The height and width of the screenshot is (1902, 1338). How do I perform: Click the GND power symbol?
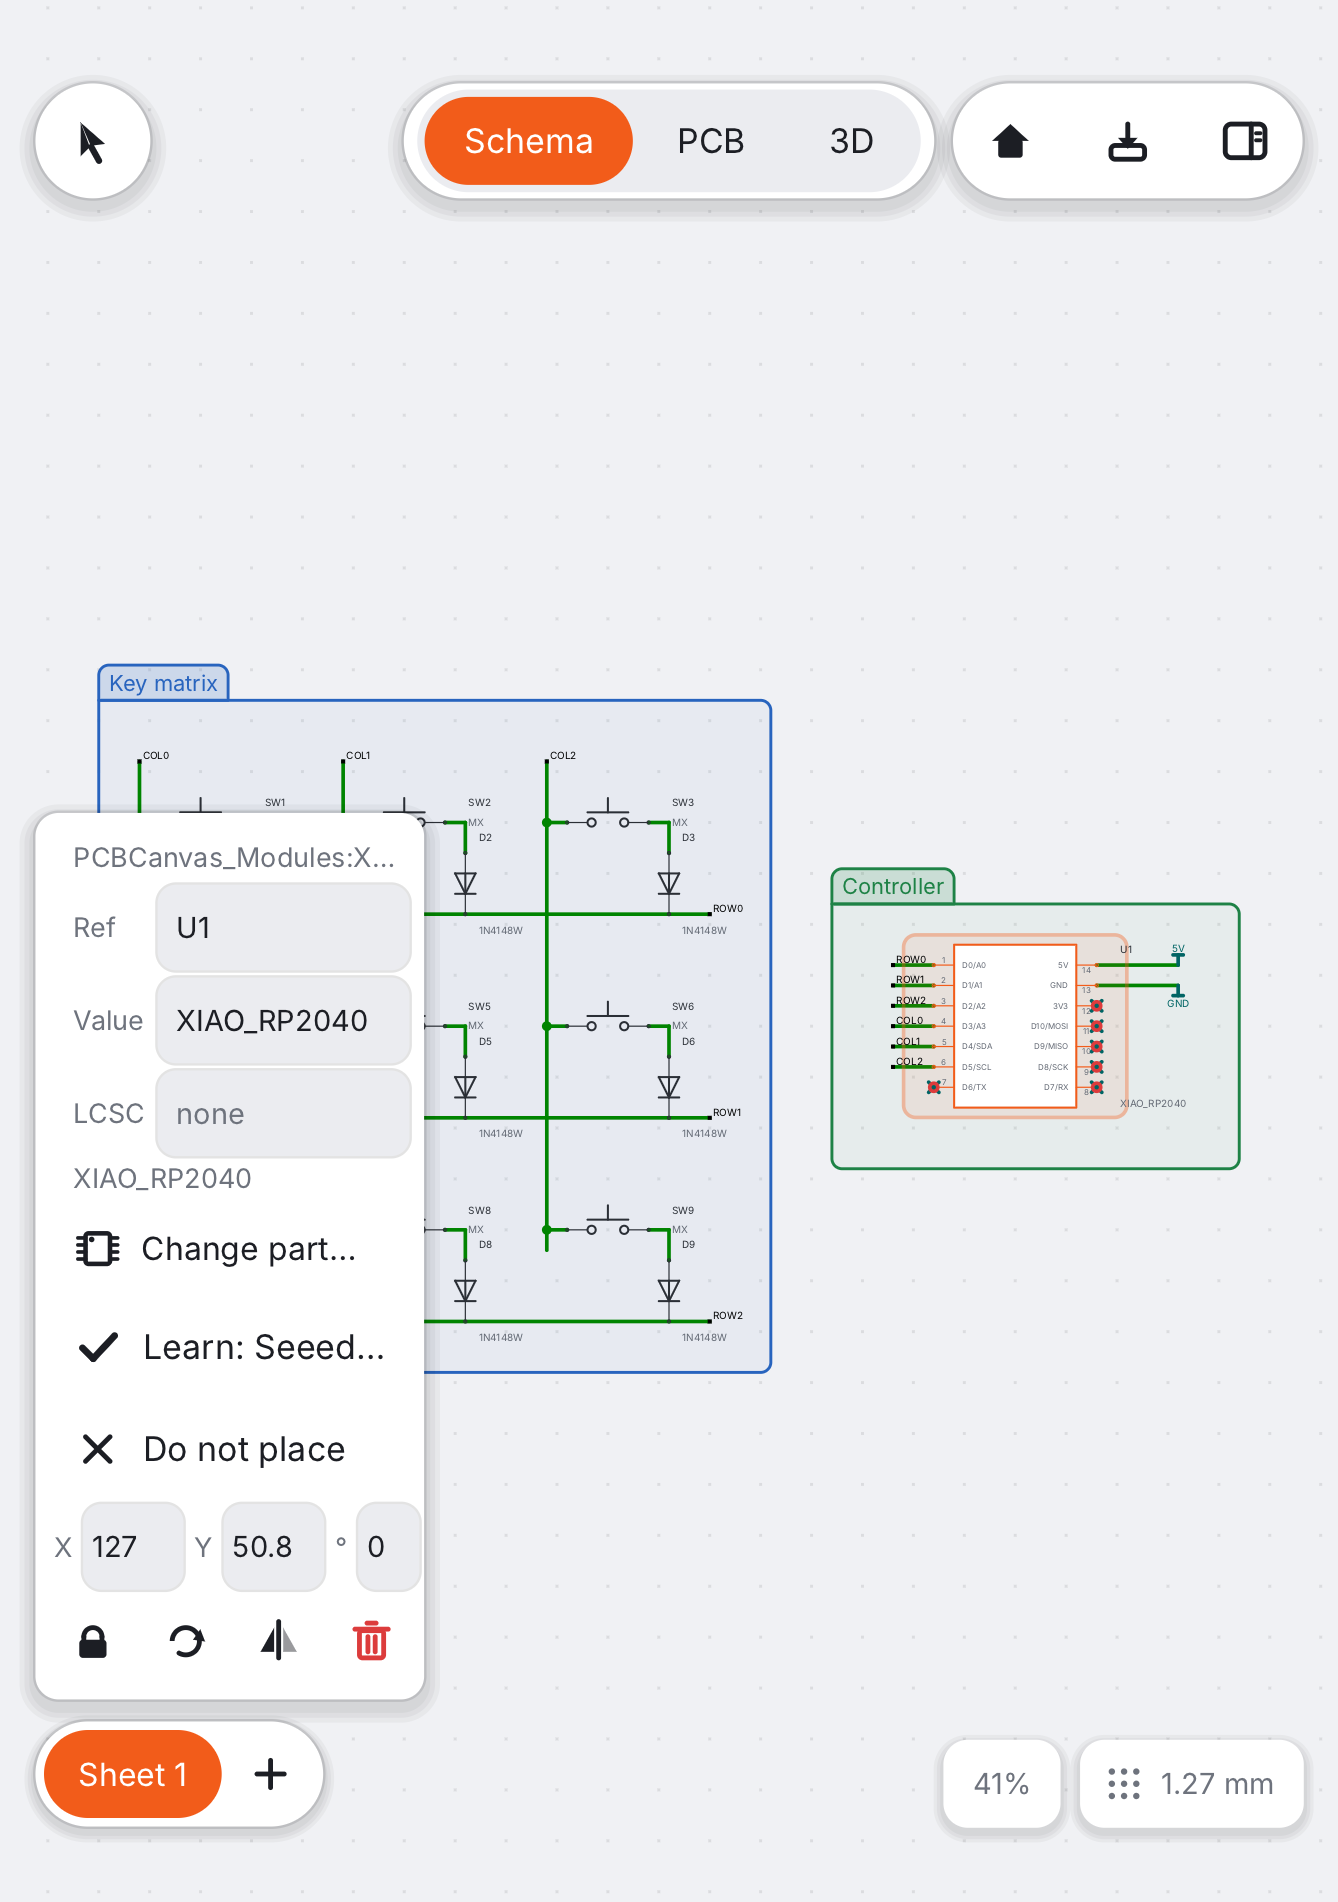coord(1178,997)
